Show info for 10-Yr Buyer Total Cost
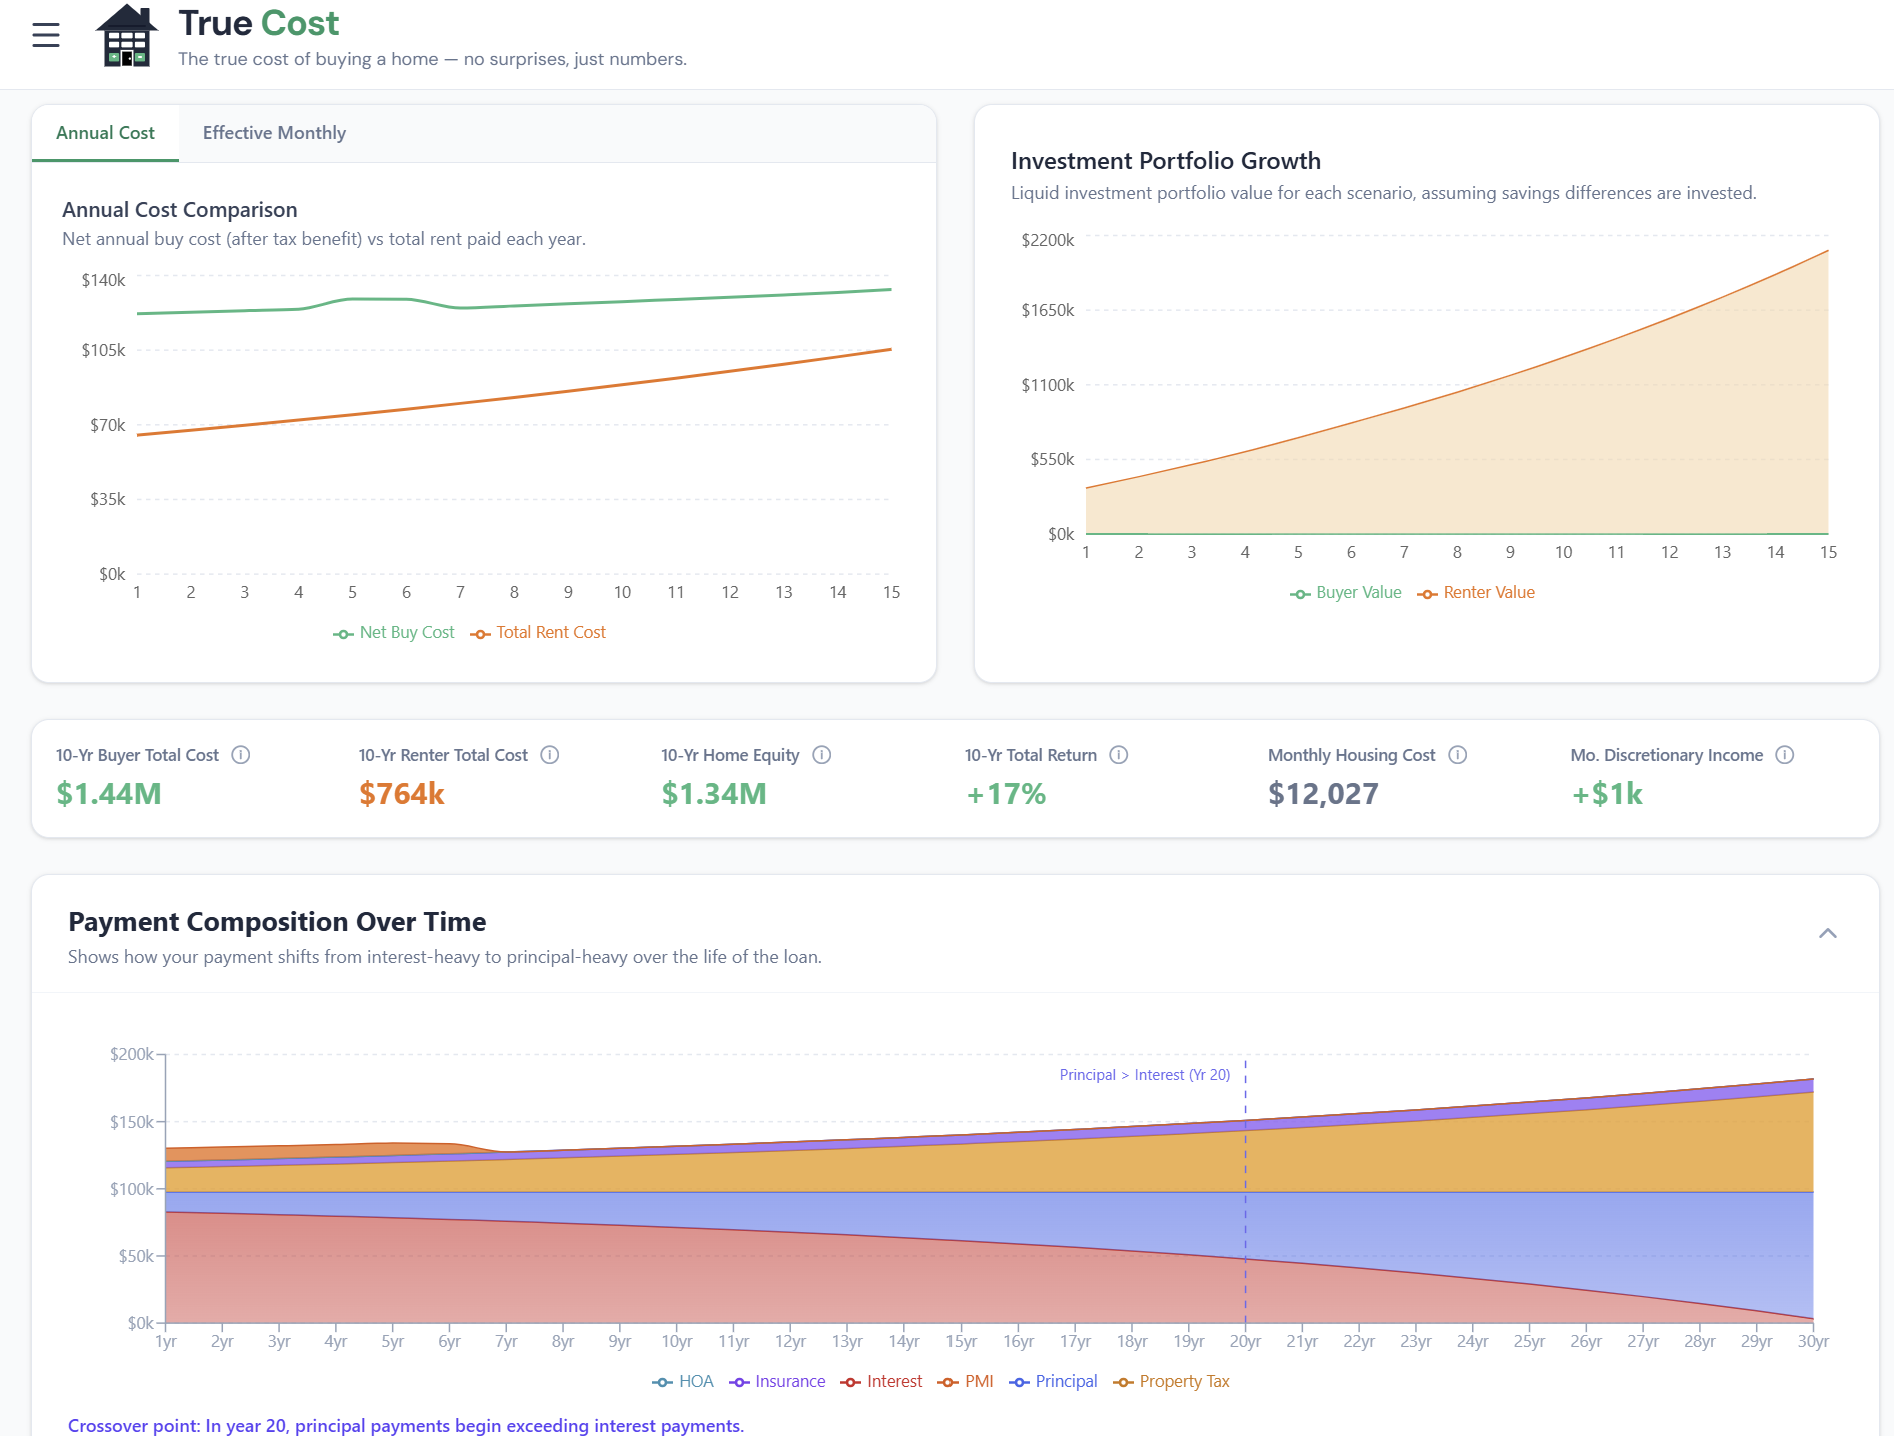This screenshot has width=1894, height=1436. [241, 755]
